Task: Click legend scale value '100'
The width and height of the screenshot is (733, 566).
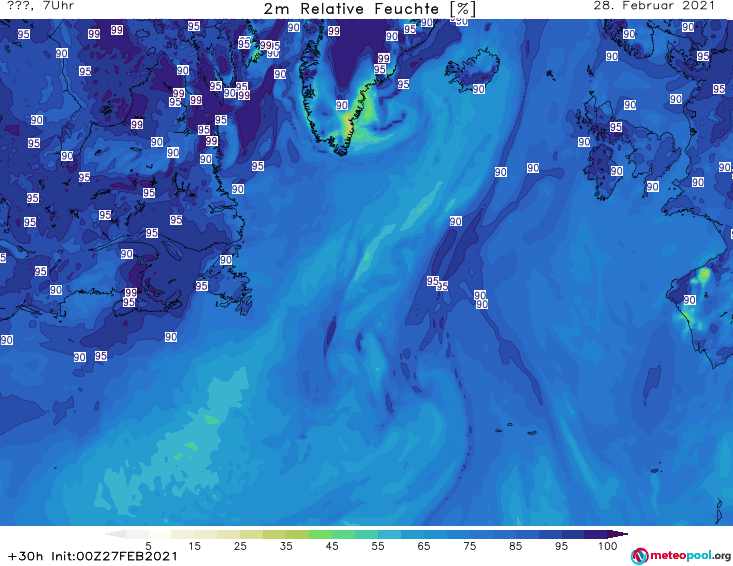Action: click(x=608, y=546)
